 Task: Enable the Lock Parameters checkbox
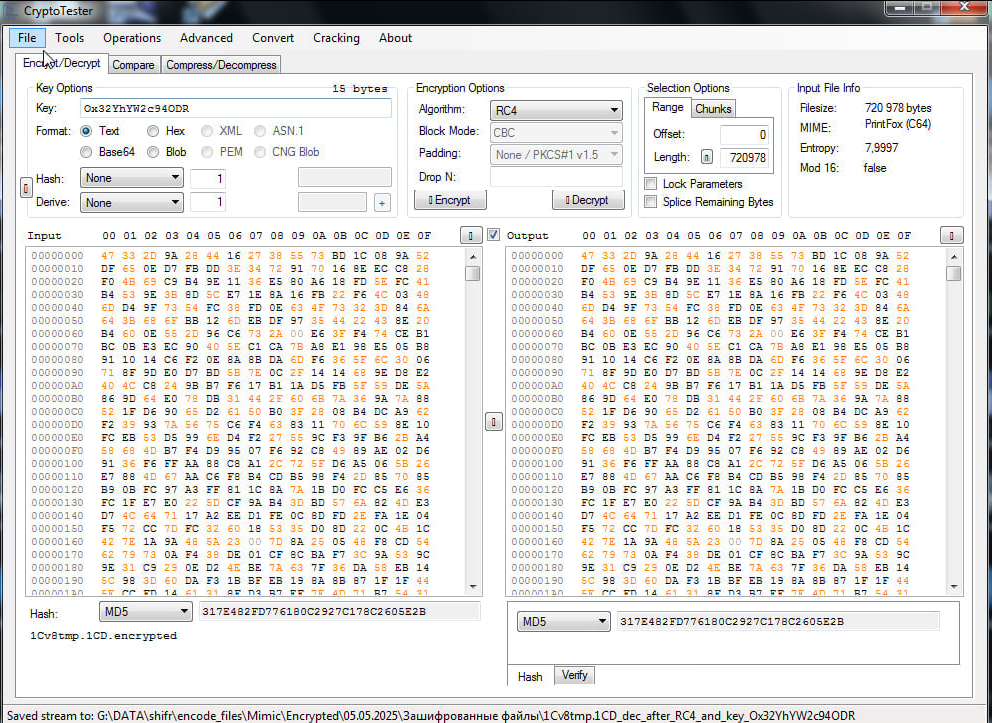coord(650,184)
